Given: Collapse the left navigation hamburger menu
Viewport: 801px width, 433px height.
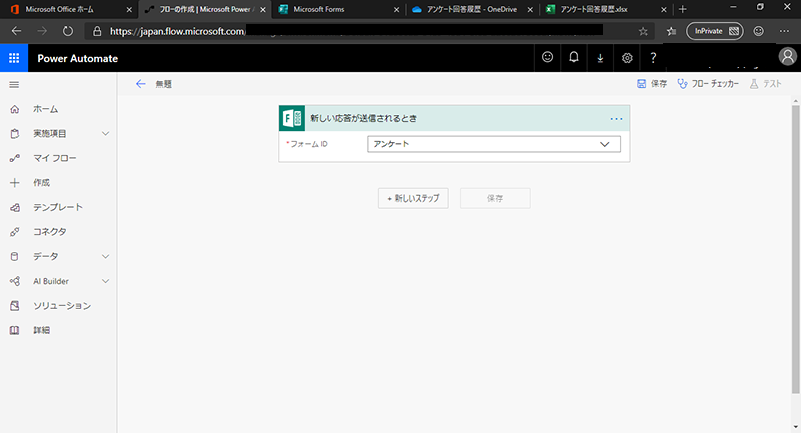Looking at the screenshot, I should click(x=14, y=85).
